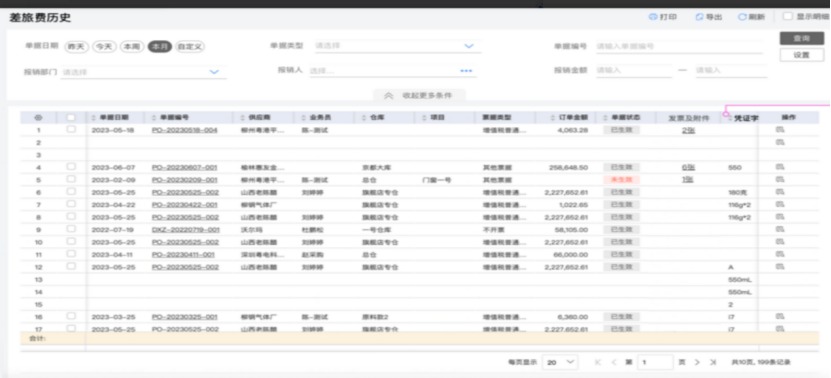Screen dimensions: 831x378
Task: Jump to last page arrow
Action: tap(713, 362)
